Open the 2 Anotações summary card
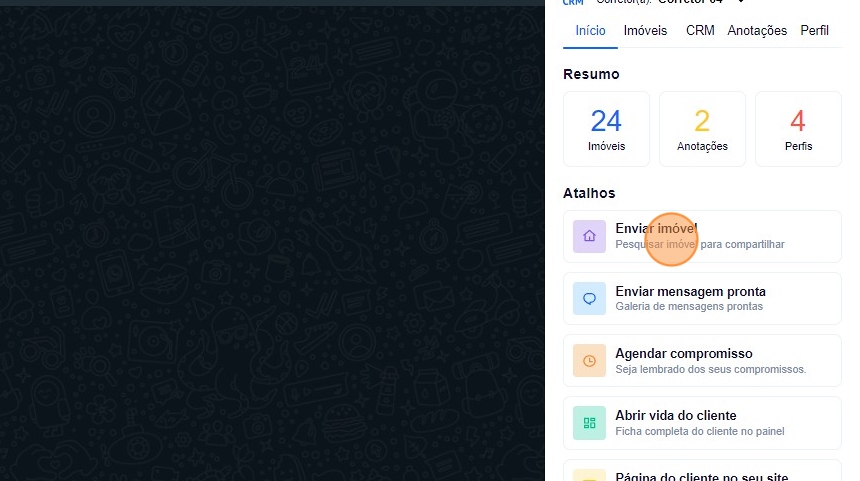This screenshot has height=481, width=860. [702, 129]
